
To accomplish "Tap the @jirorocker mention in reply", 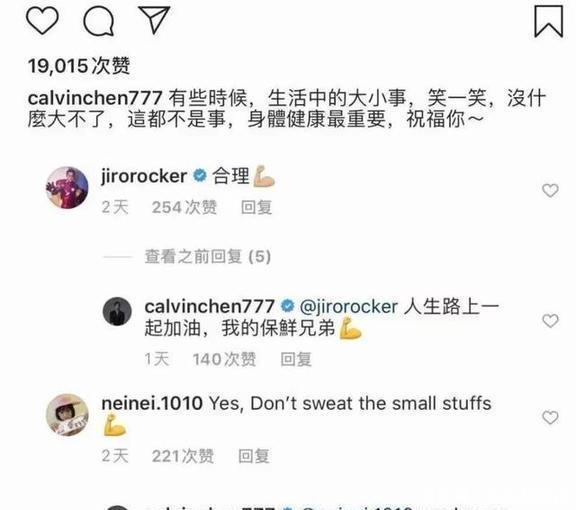I will tap(349, 306).
